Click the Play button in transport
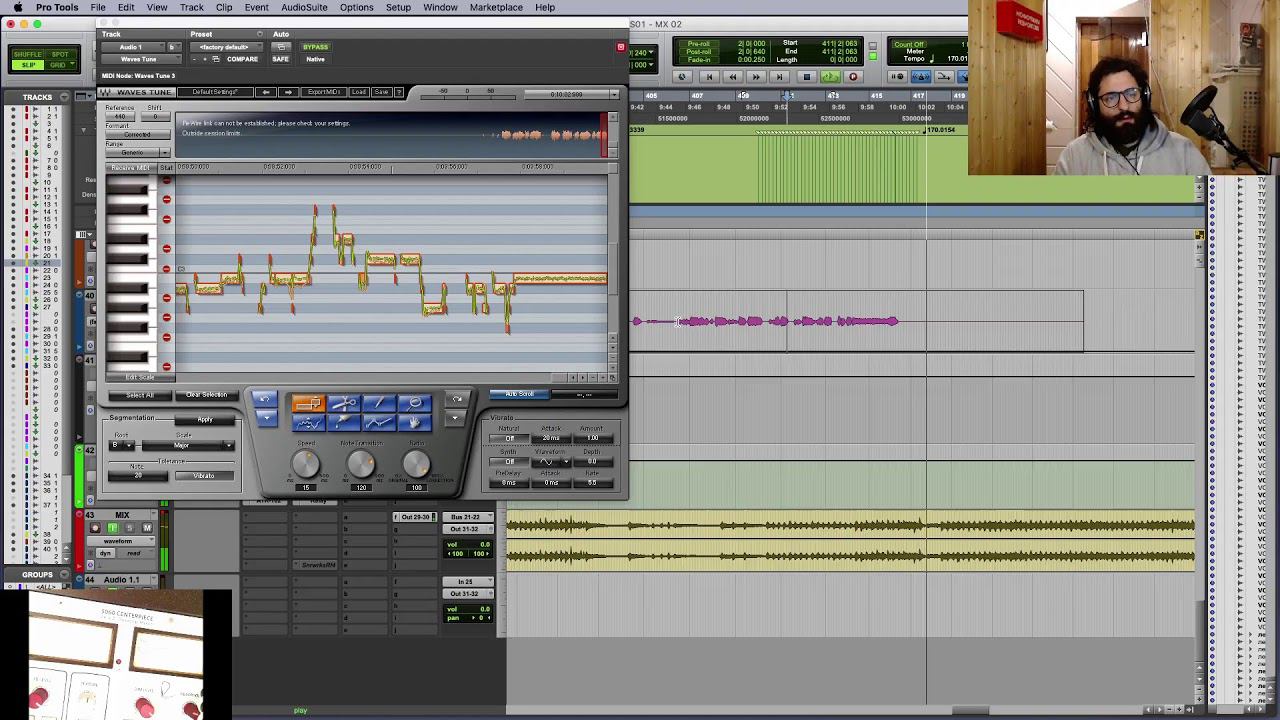The height and width of the screenshot is (720, 1280). tap(830, 77)
